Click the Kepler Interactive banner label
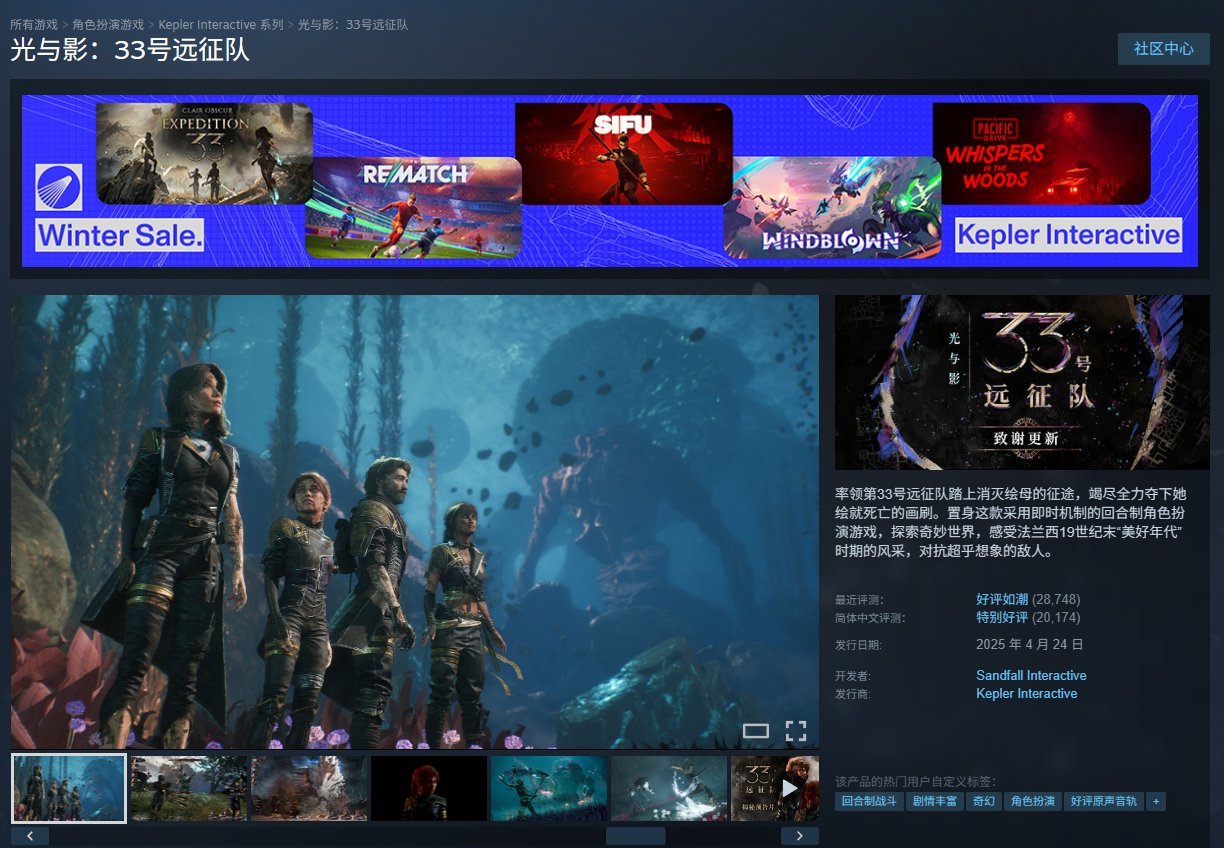This screenshot has width=1224, height=848. (x=1068, y=235)
